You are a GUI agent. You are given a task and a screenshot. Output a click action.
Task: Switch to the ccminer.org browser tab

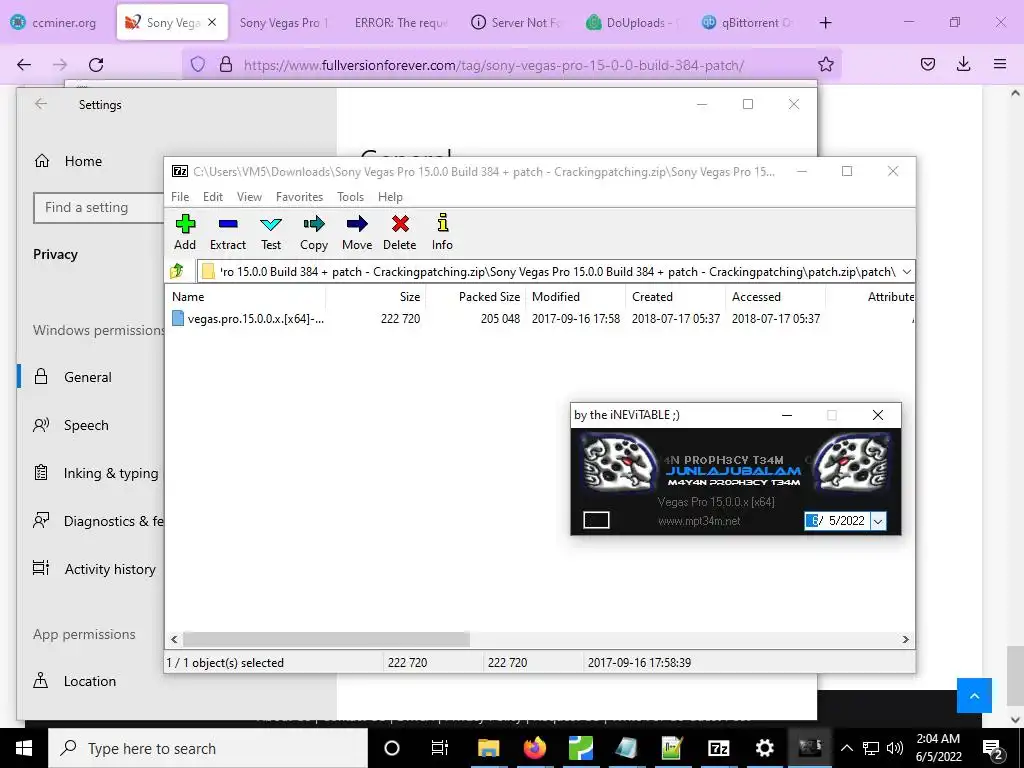click(55, 23)
